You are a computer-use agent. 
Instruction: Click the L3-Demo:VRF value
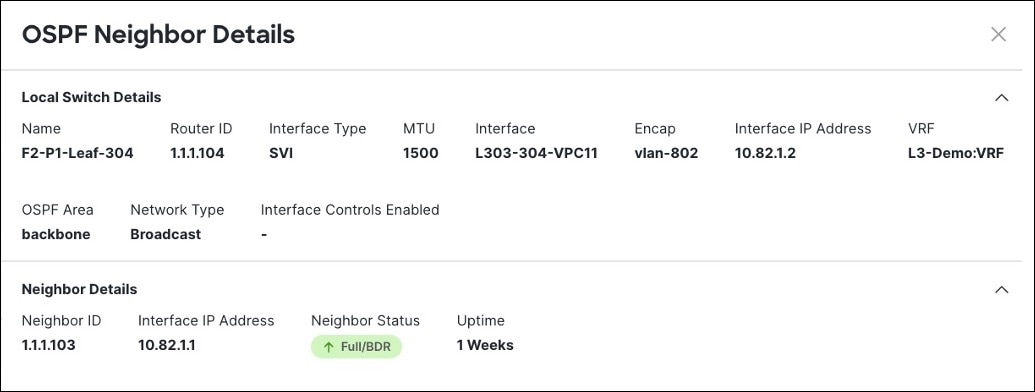[956, 154]
